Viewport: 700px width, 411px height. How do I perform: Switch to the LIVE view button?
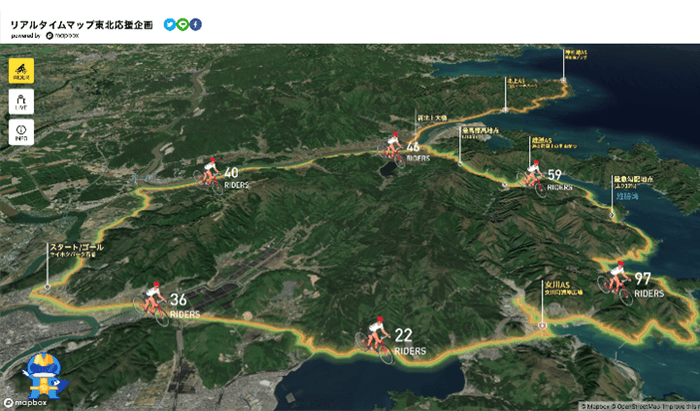coord(21,101)
